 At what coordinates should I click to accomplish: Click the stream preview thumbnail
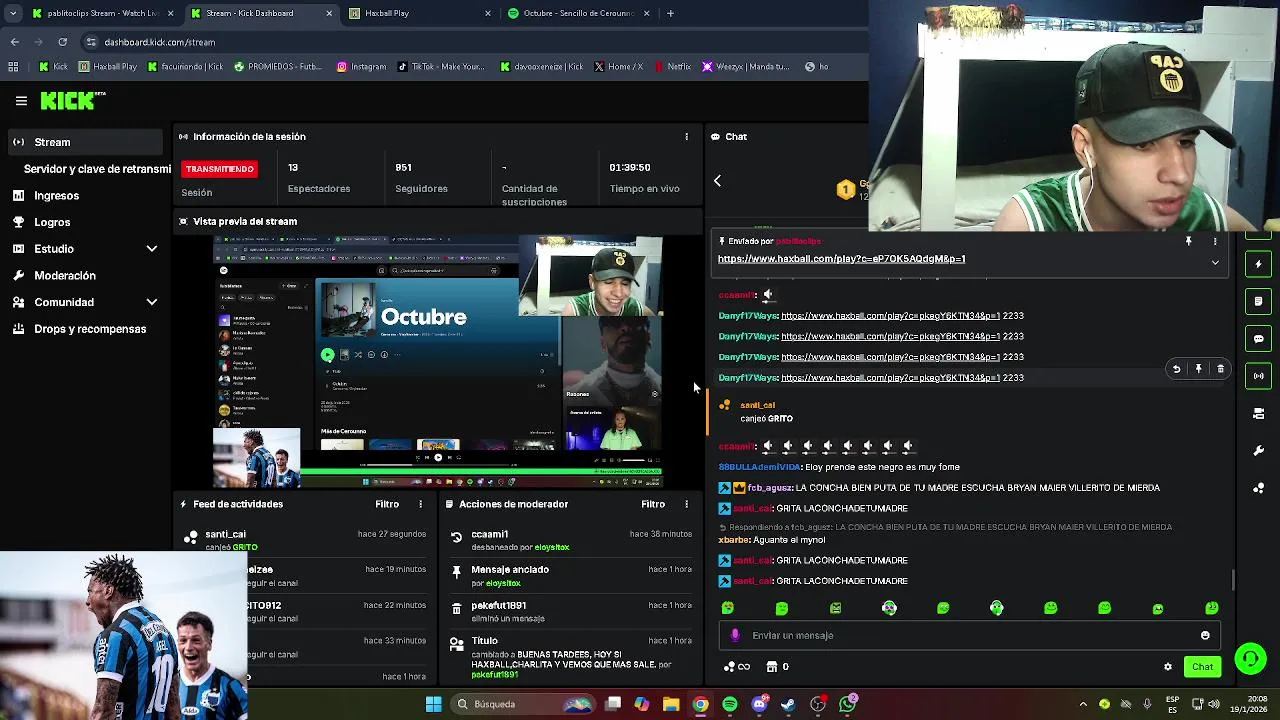[x=437, y=362]
